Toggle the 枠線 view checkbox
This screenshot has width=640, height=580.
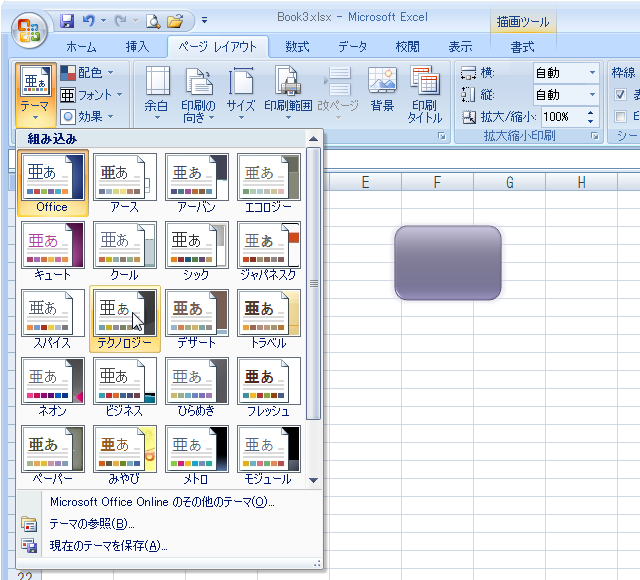pos(620,95)
